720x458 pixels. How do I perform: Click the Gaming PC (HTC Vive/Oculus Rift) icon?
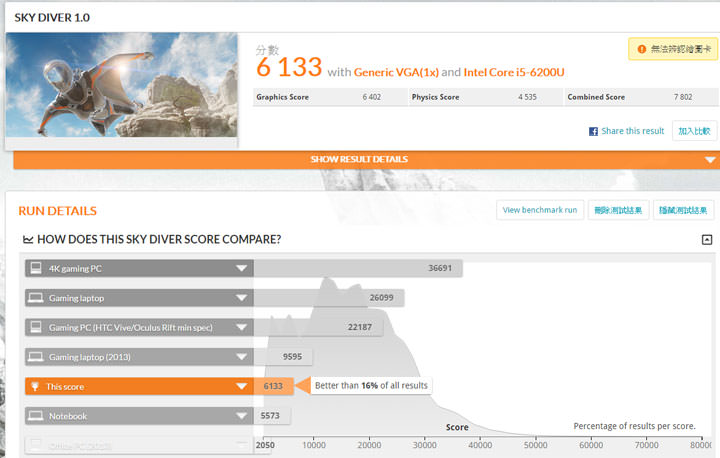click(36, 327)
